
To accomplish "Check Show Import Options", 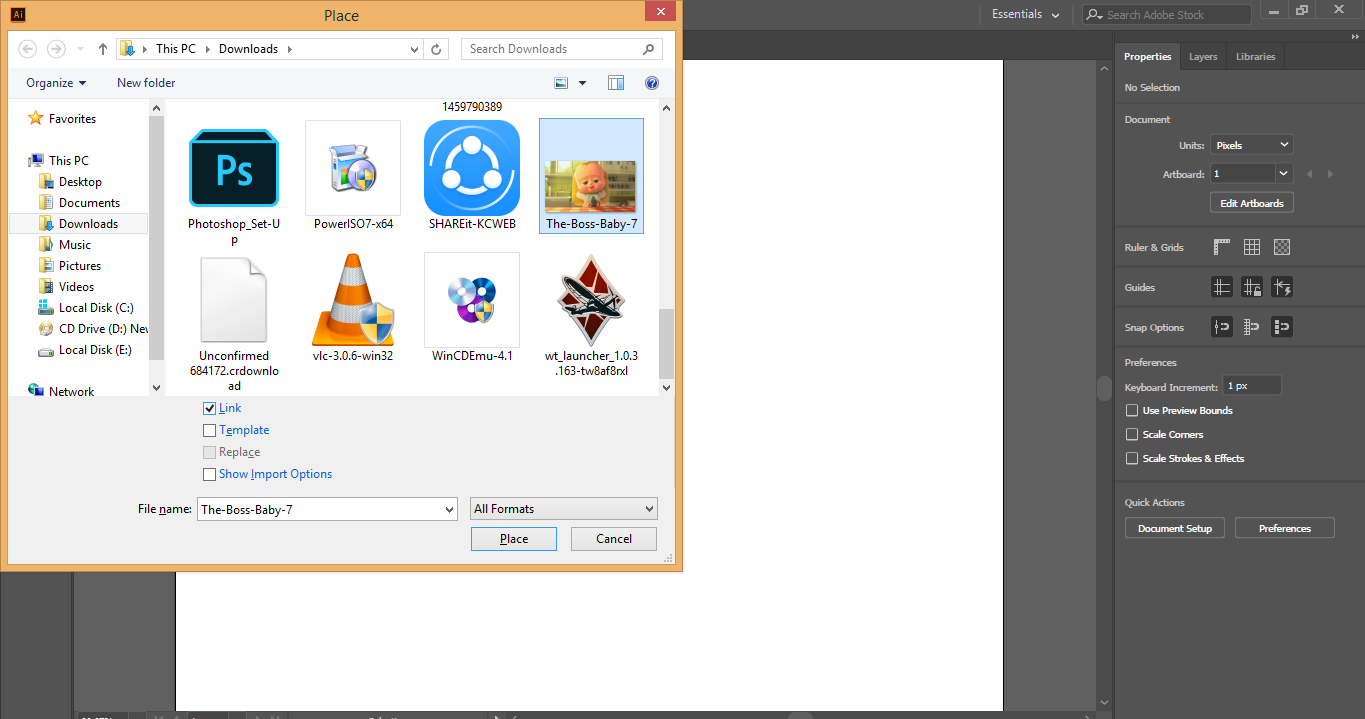I will point(210,474).
